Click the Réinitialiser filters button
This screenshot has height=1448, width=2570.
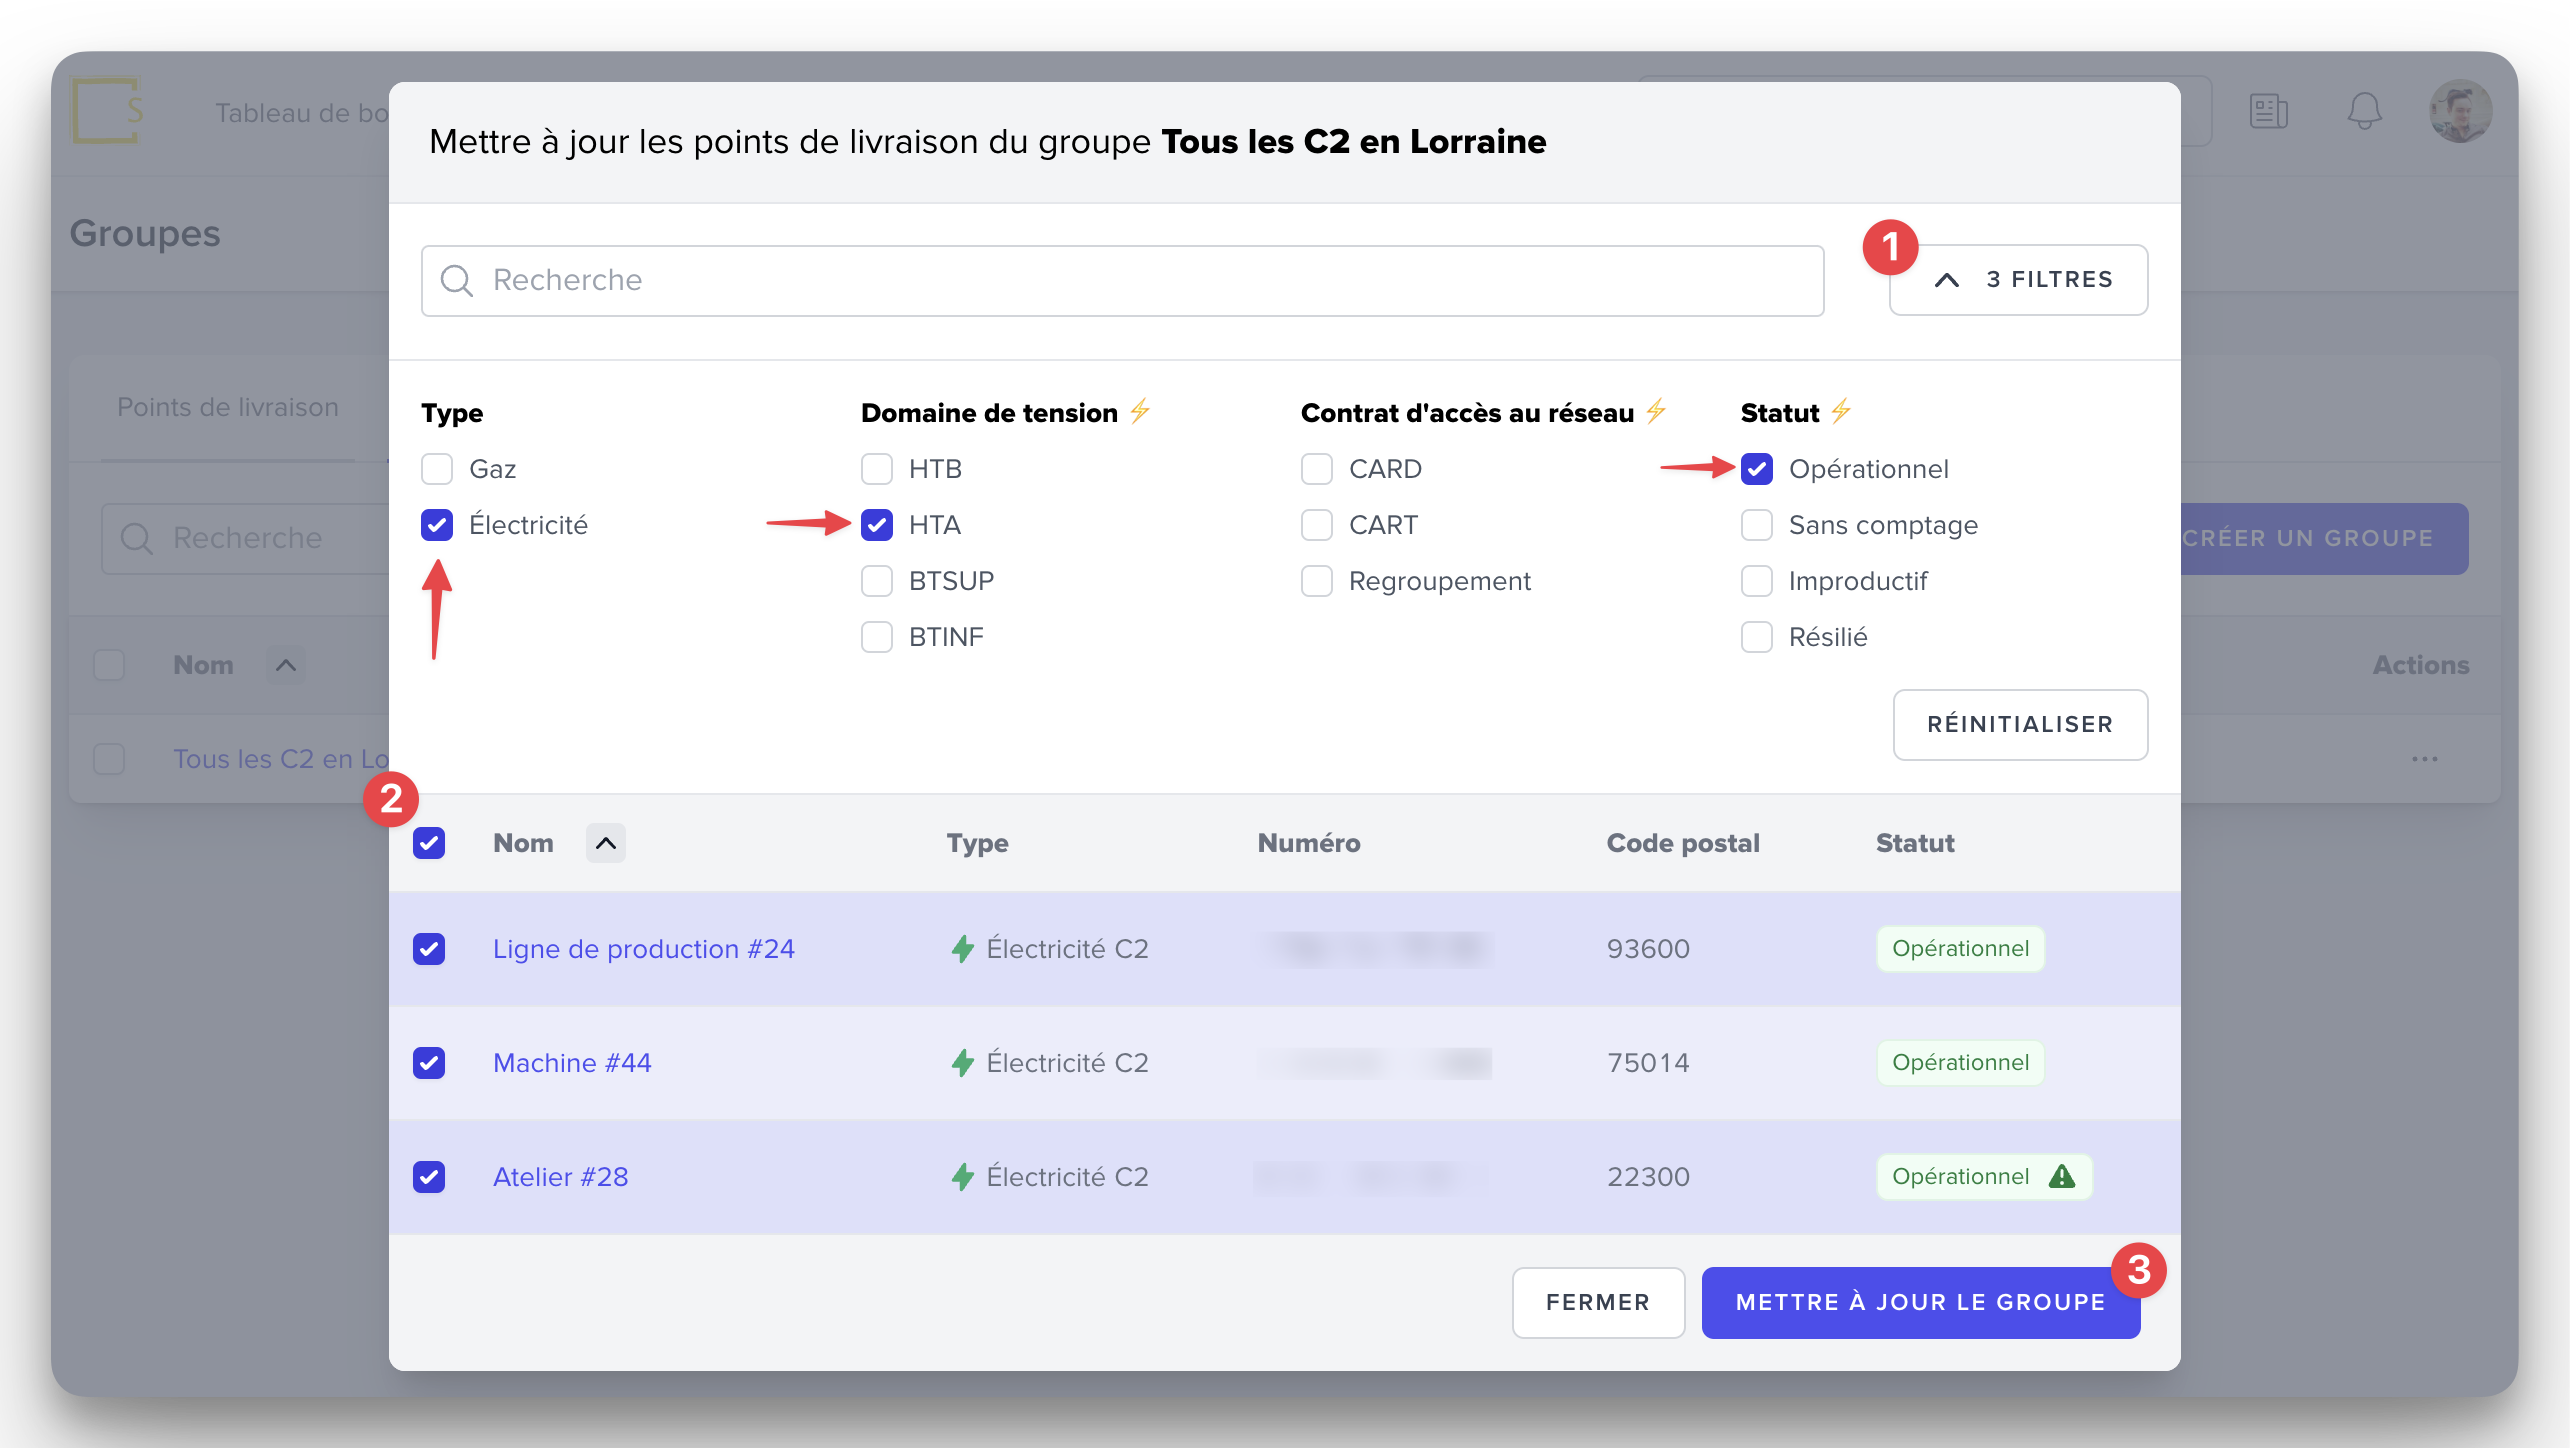coord(2019,725)
